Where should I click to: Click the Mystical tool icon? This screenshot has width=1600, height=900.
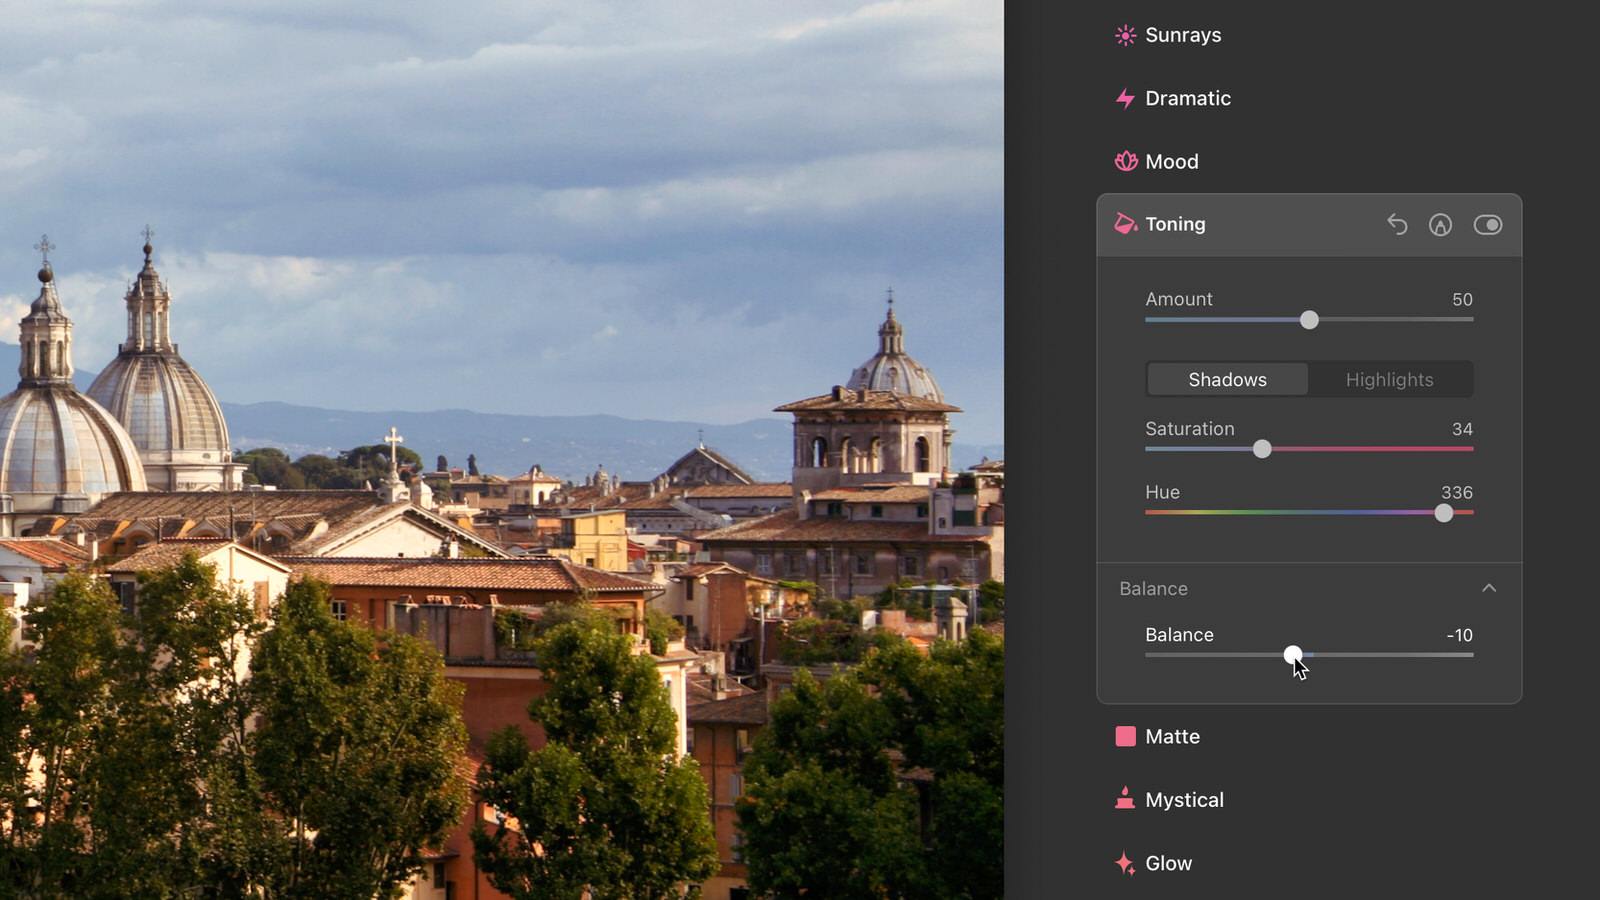coord(1125,799)
